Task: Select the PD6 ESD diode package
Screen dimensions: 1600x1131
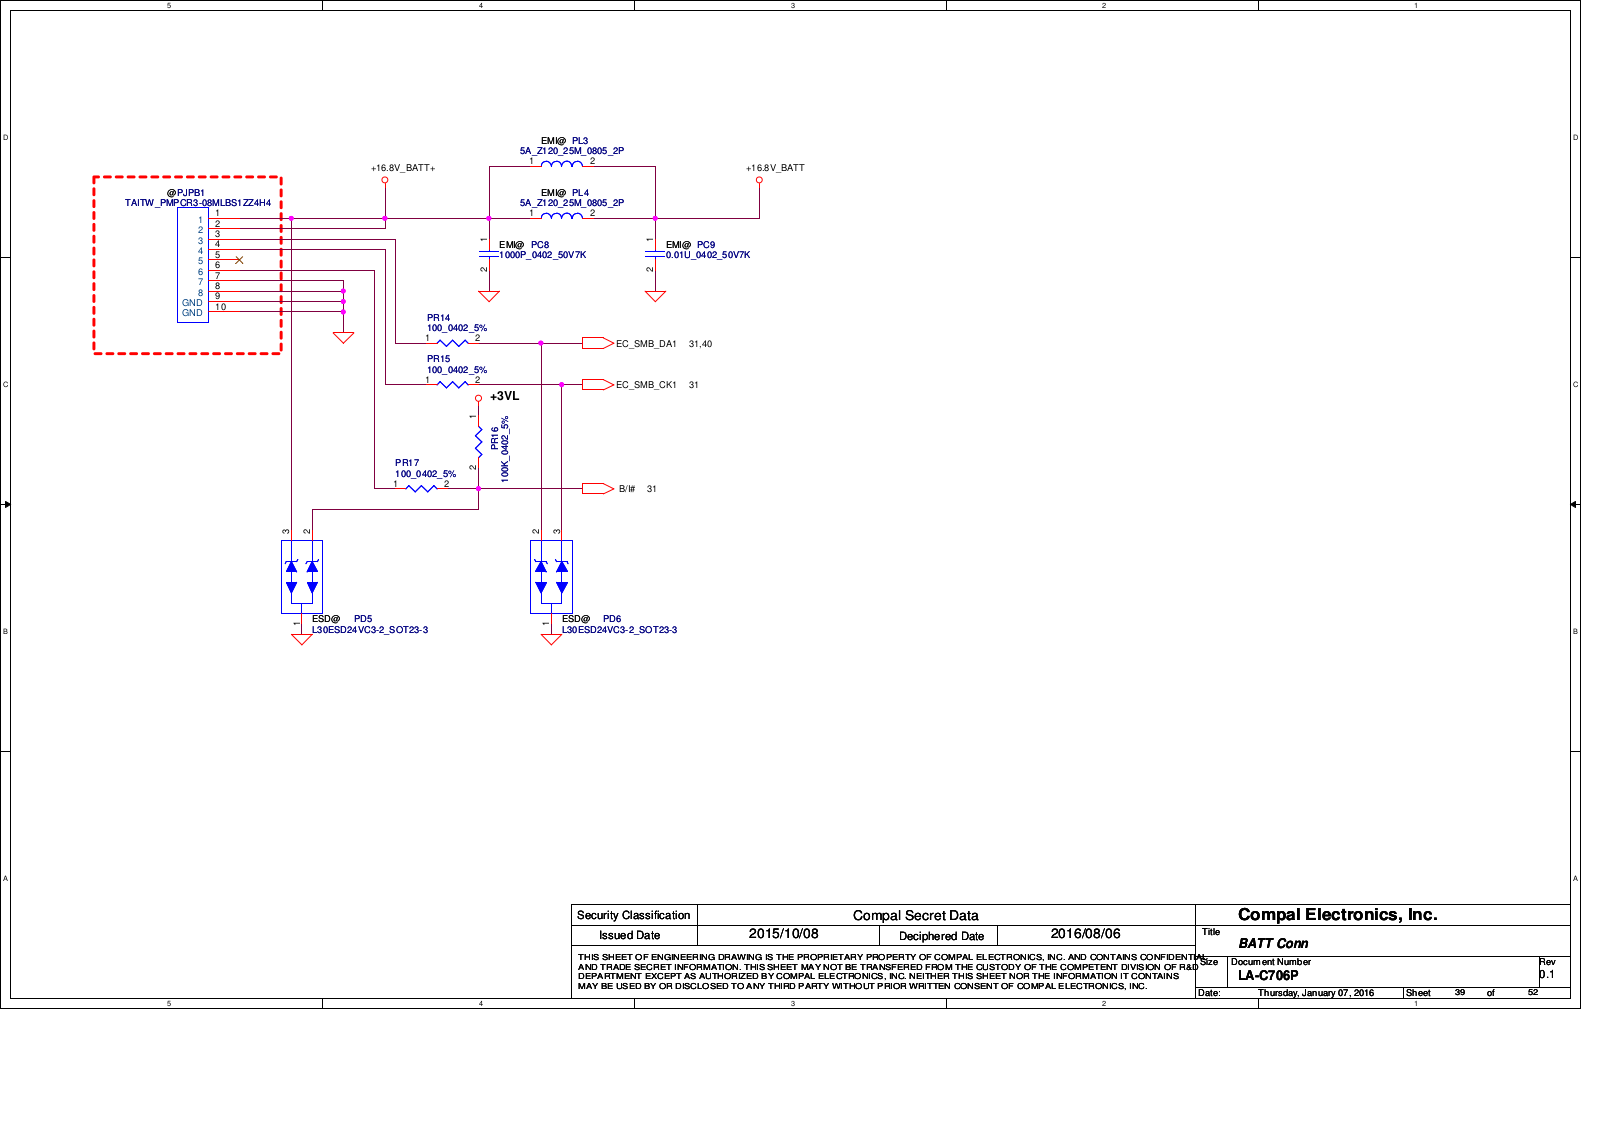Action: (x=551, y=576)
